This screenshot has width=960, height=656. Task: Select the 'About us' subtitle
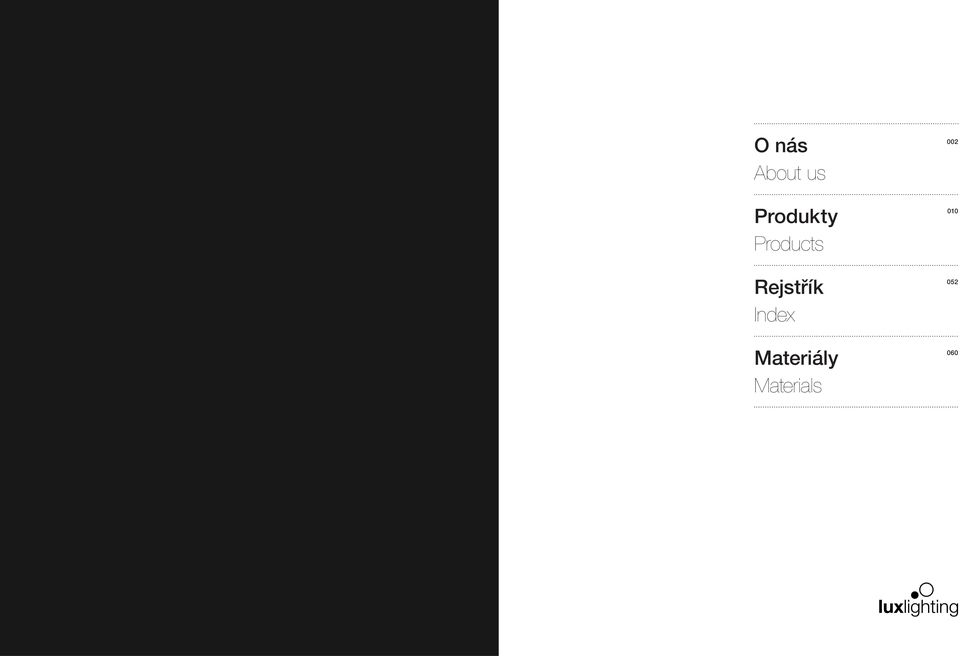[790, 173]
